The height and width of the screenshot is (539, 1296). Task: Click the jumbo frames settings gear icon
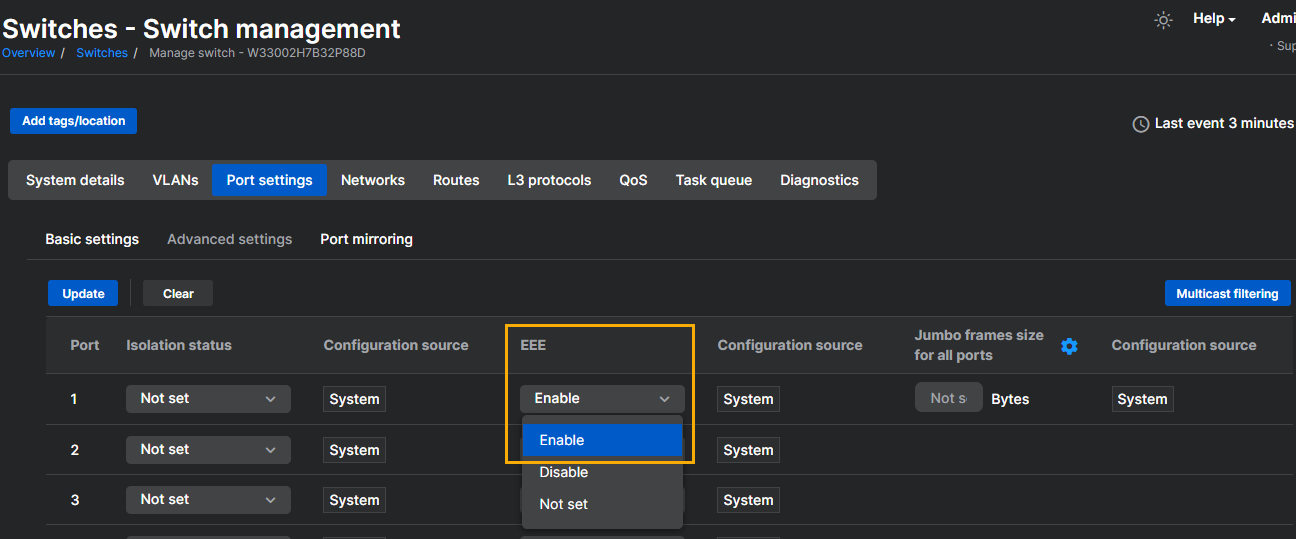pos(1069,346)
